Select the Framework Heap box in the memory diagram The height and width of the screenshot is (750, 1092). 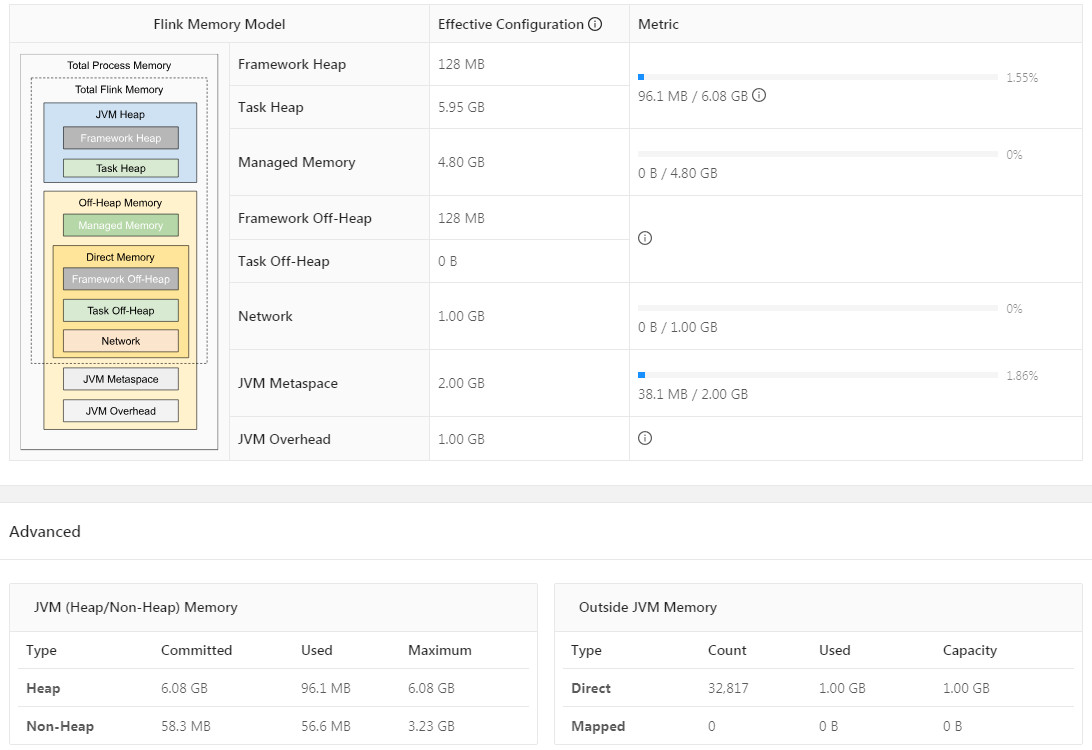click(120, 138)
